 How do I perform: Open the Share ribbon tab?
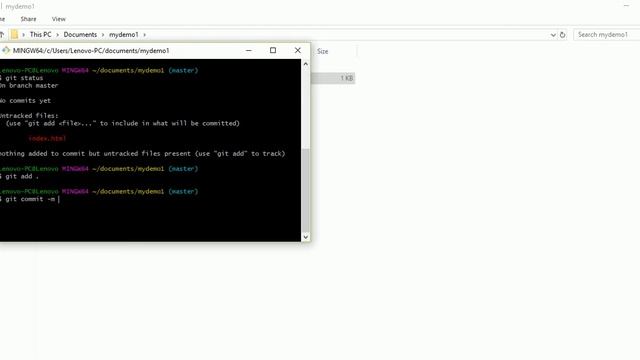tap(28, 19)
